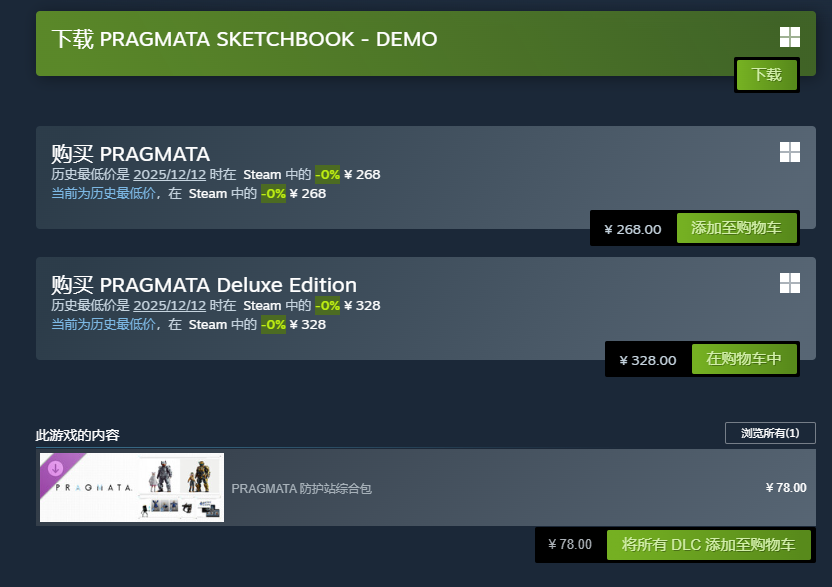The height and width of the screenshot is (587, 832).
Task: Add PRAGMATA to cart with 添加至购物车
Action: (737, 227)
